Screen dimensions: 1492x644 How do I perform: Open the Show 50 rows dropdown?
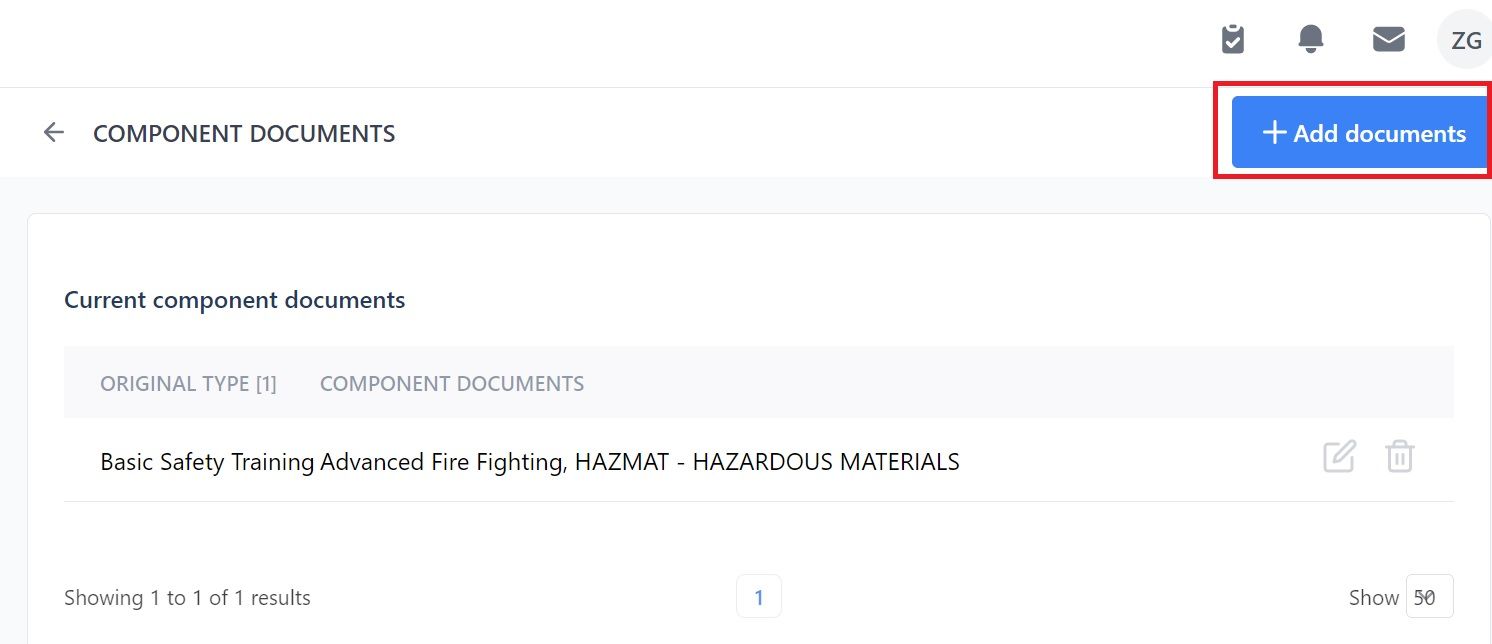(1429, 597)
